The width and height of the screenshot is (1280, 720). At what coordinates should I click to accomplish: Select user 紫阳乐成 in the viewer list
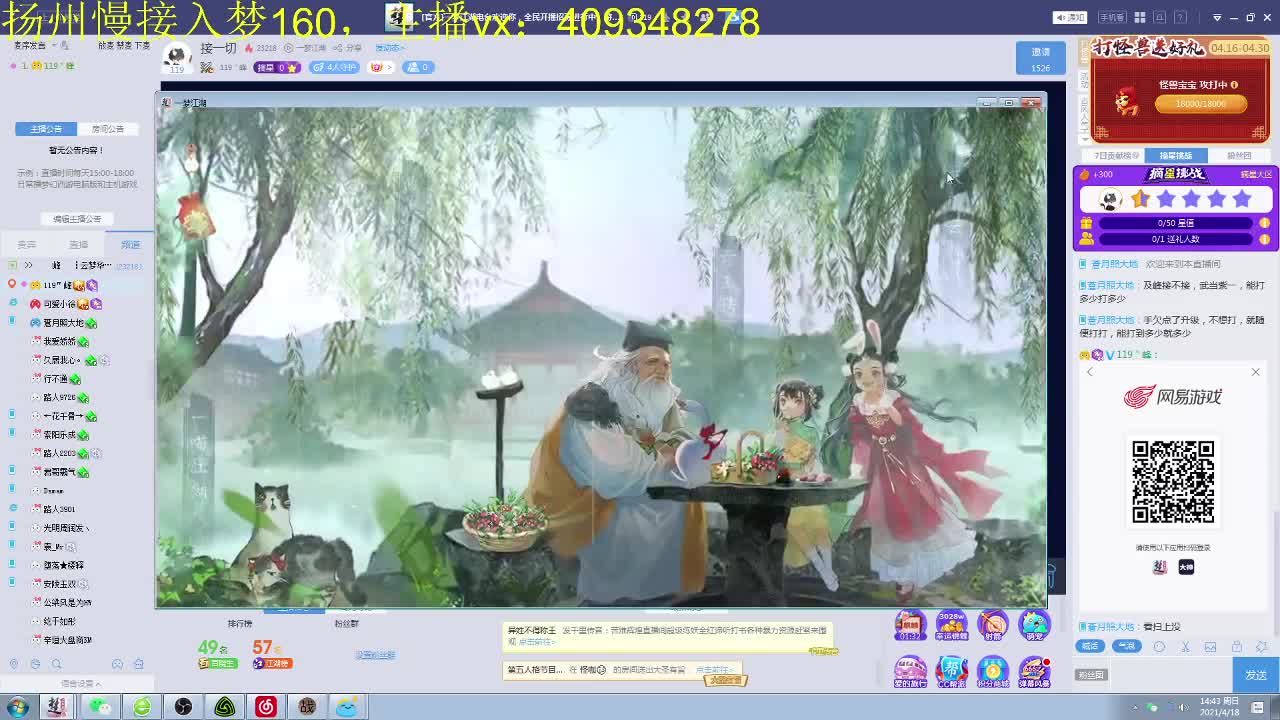coord(60,435)
